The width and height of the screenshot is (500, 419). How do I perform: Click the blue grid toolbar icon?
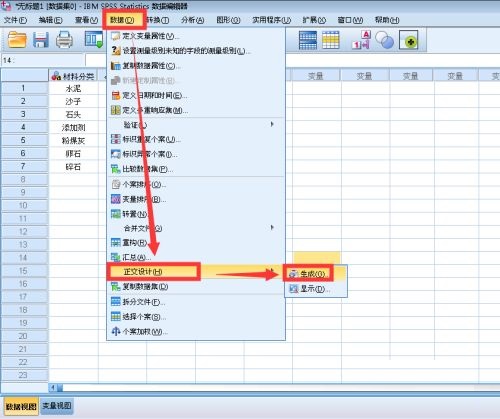click(x=308, y=40)
